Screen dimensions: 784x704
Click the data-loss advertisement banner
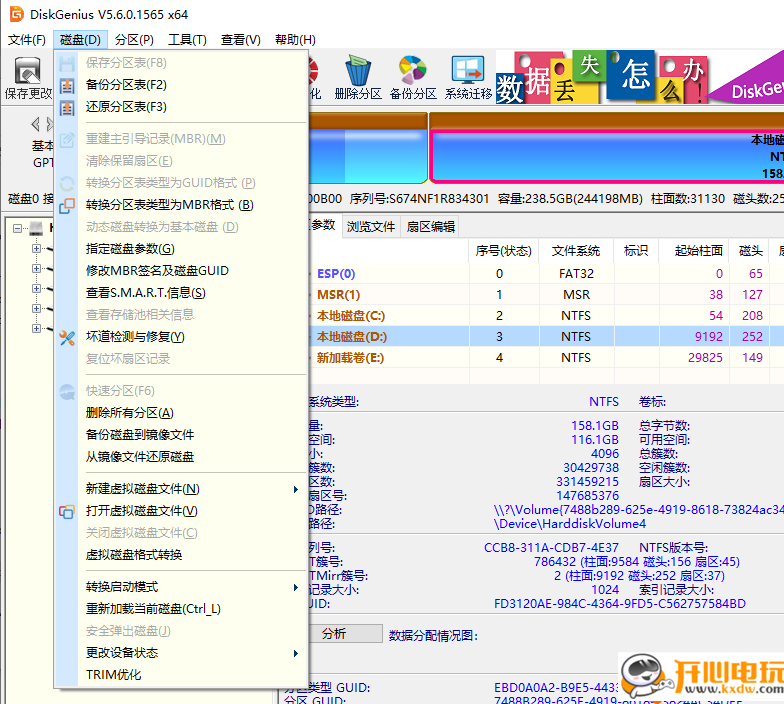coord(640,77)
